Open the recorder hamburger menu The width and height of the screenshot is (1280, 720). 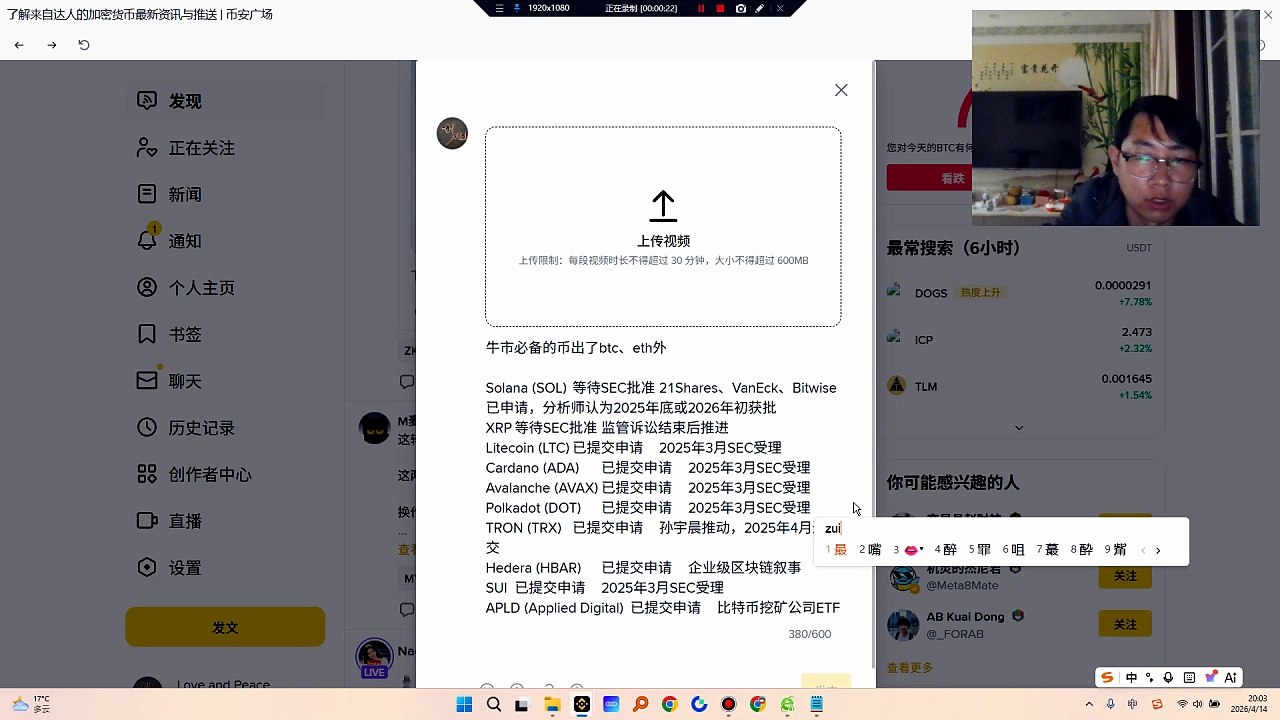coord(499,8)
